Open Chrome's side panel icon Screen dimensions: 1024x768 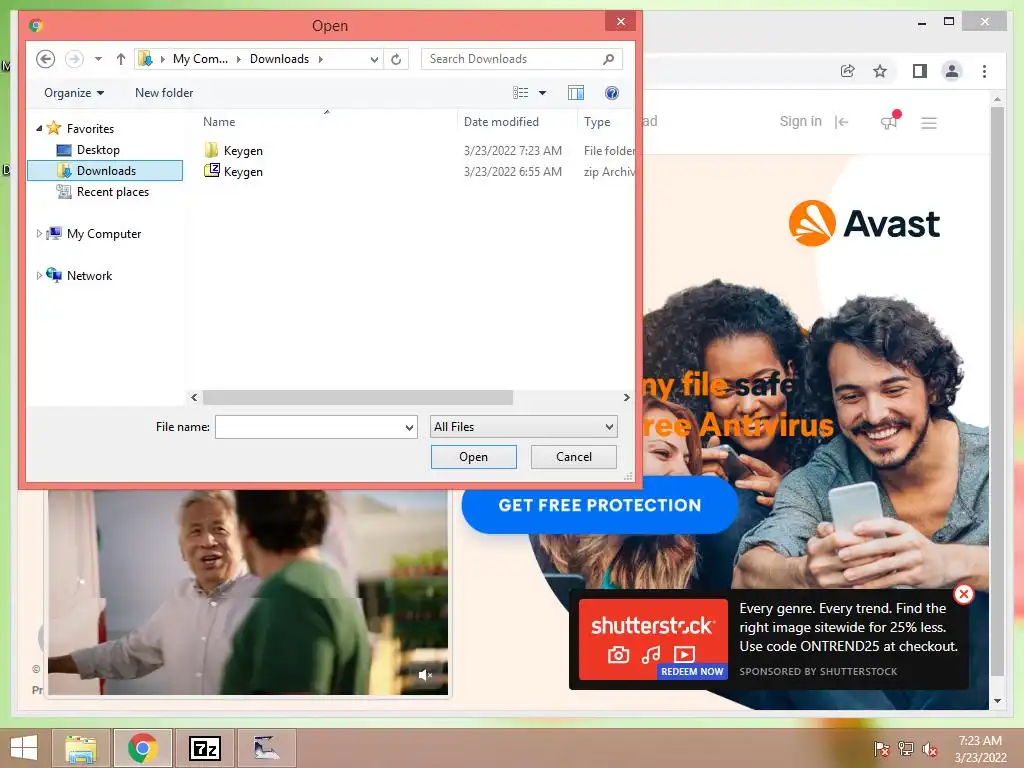[x=920, y=71]
